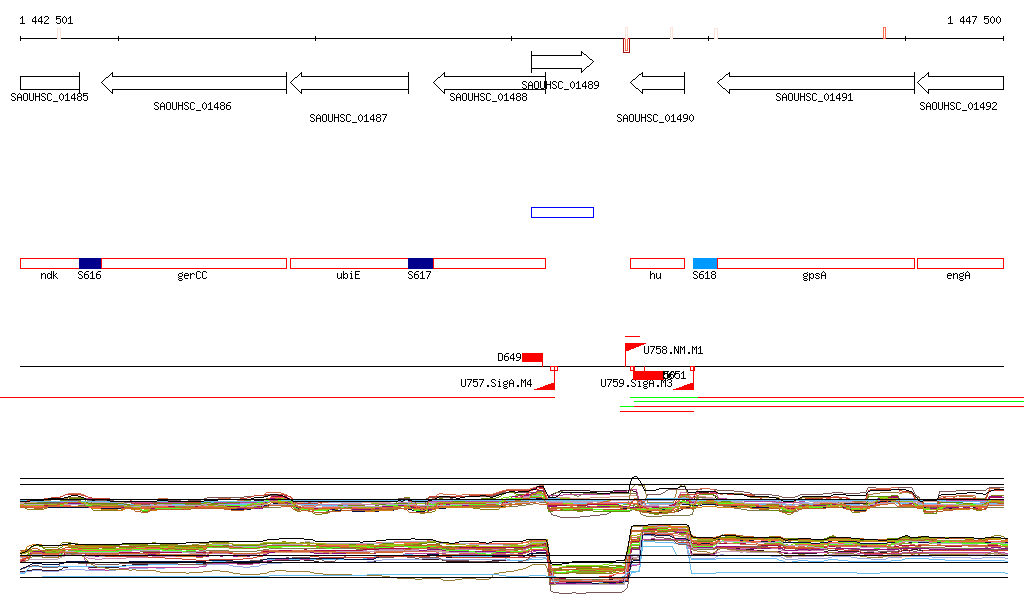This screenshot has height=611, width=1024.
Task: Click the red block below U758.NM.M1
Action: pyautogui.click(x=648, y=375)
